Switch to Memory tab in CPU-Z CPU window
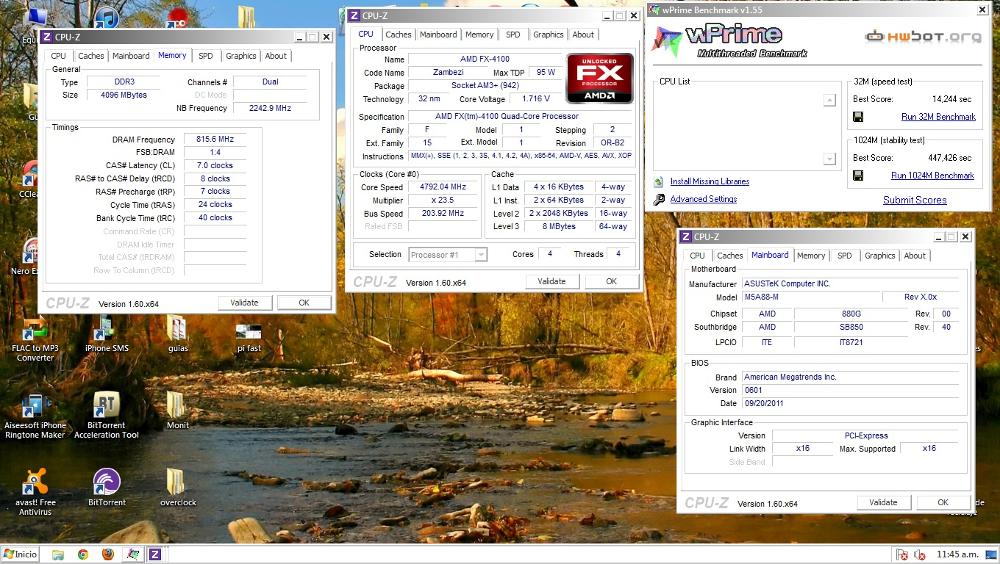The image size is (1000, 564). click(x=479, y=34)
